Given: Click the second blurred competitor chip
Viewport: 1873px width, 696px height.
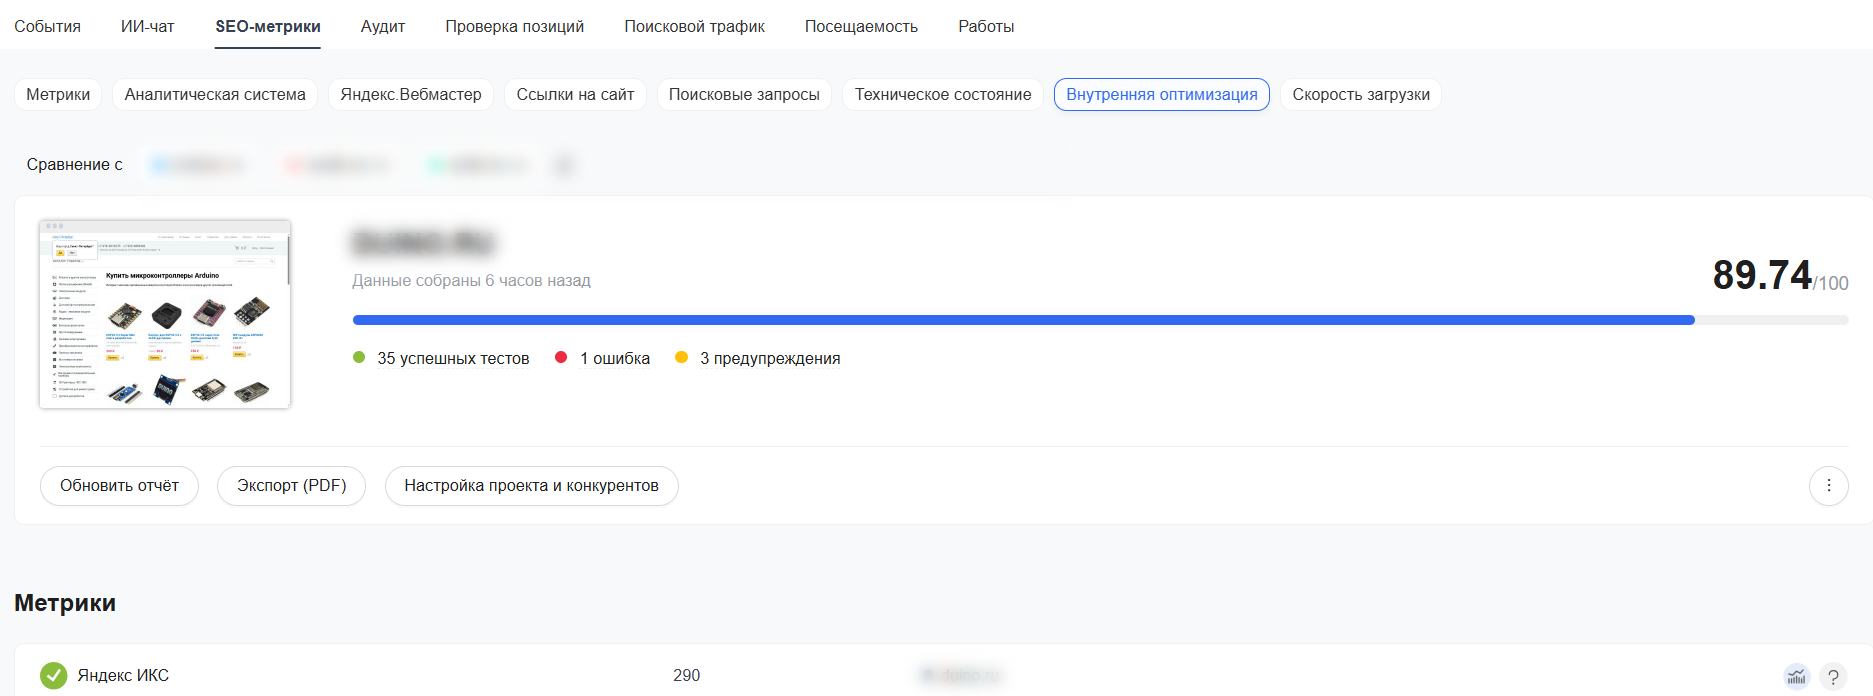Looking at the screenshot, I should point(337,165).
